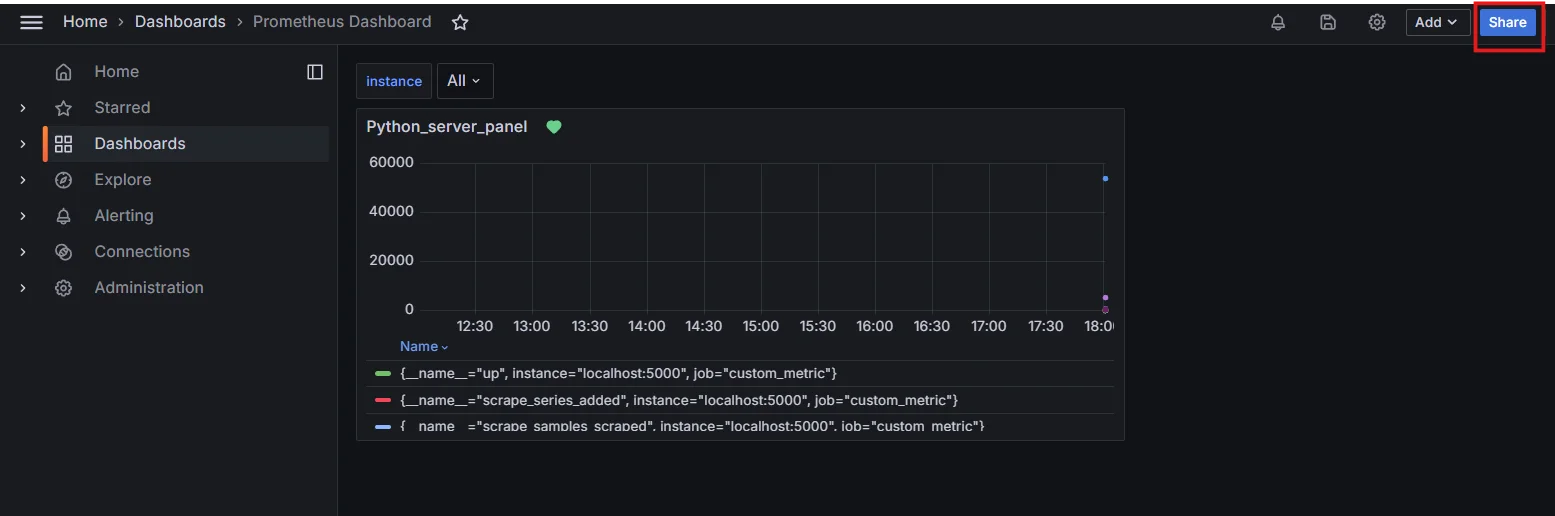Click the blue swatch of scrape_samples_scraped series
The width and height of the screenshot is (1555, 516).
[383, 427]
